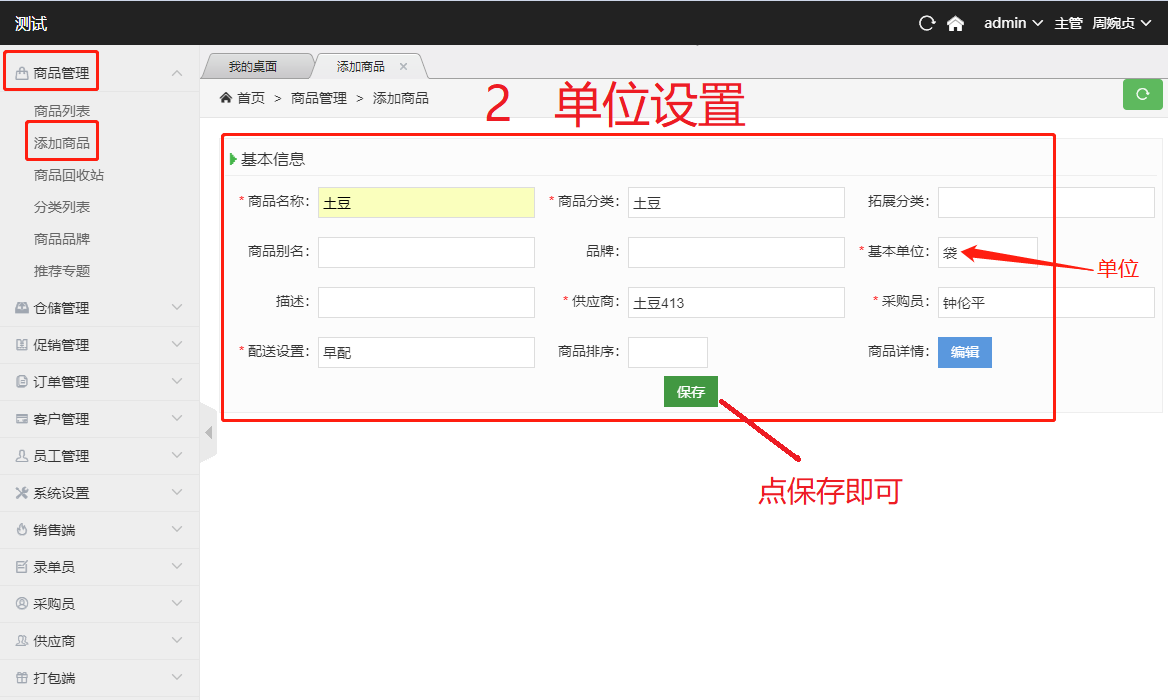Open 商品列表 in the sidebar
1168x700 pixels.
62,111
